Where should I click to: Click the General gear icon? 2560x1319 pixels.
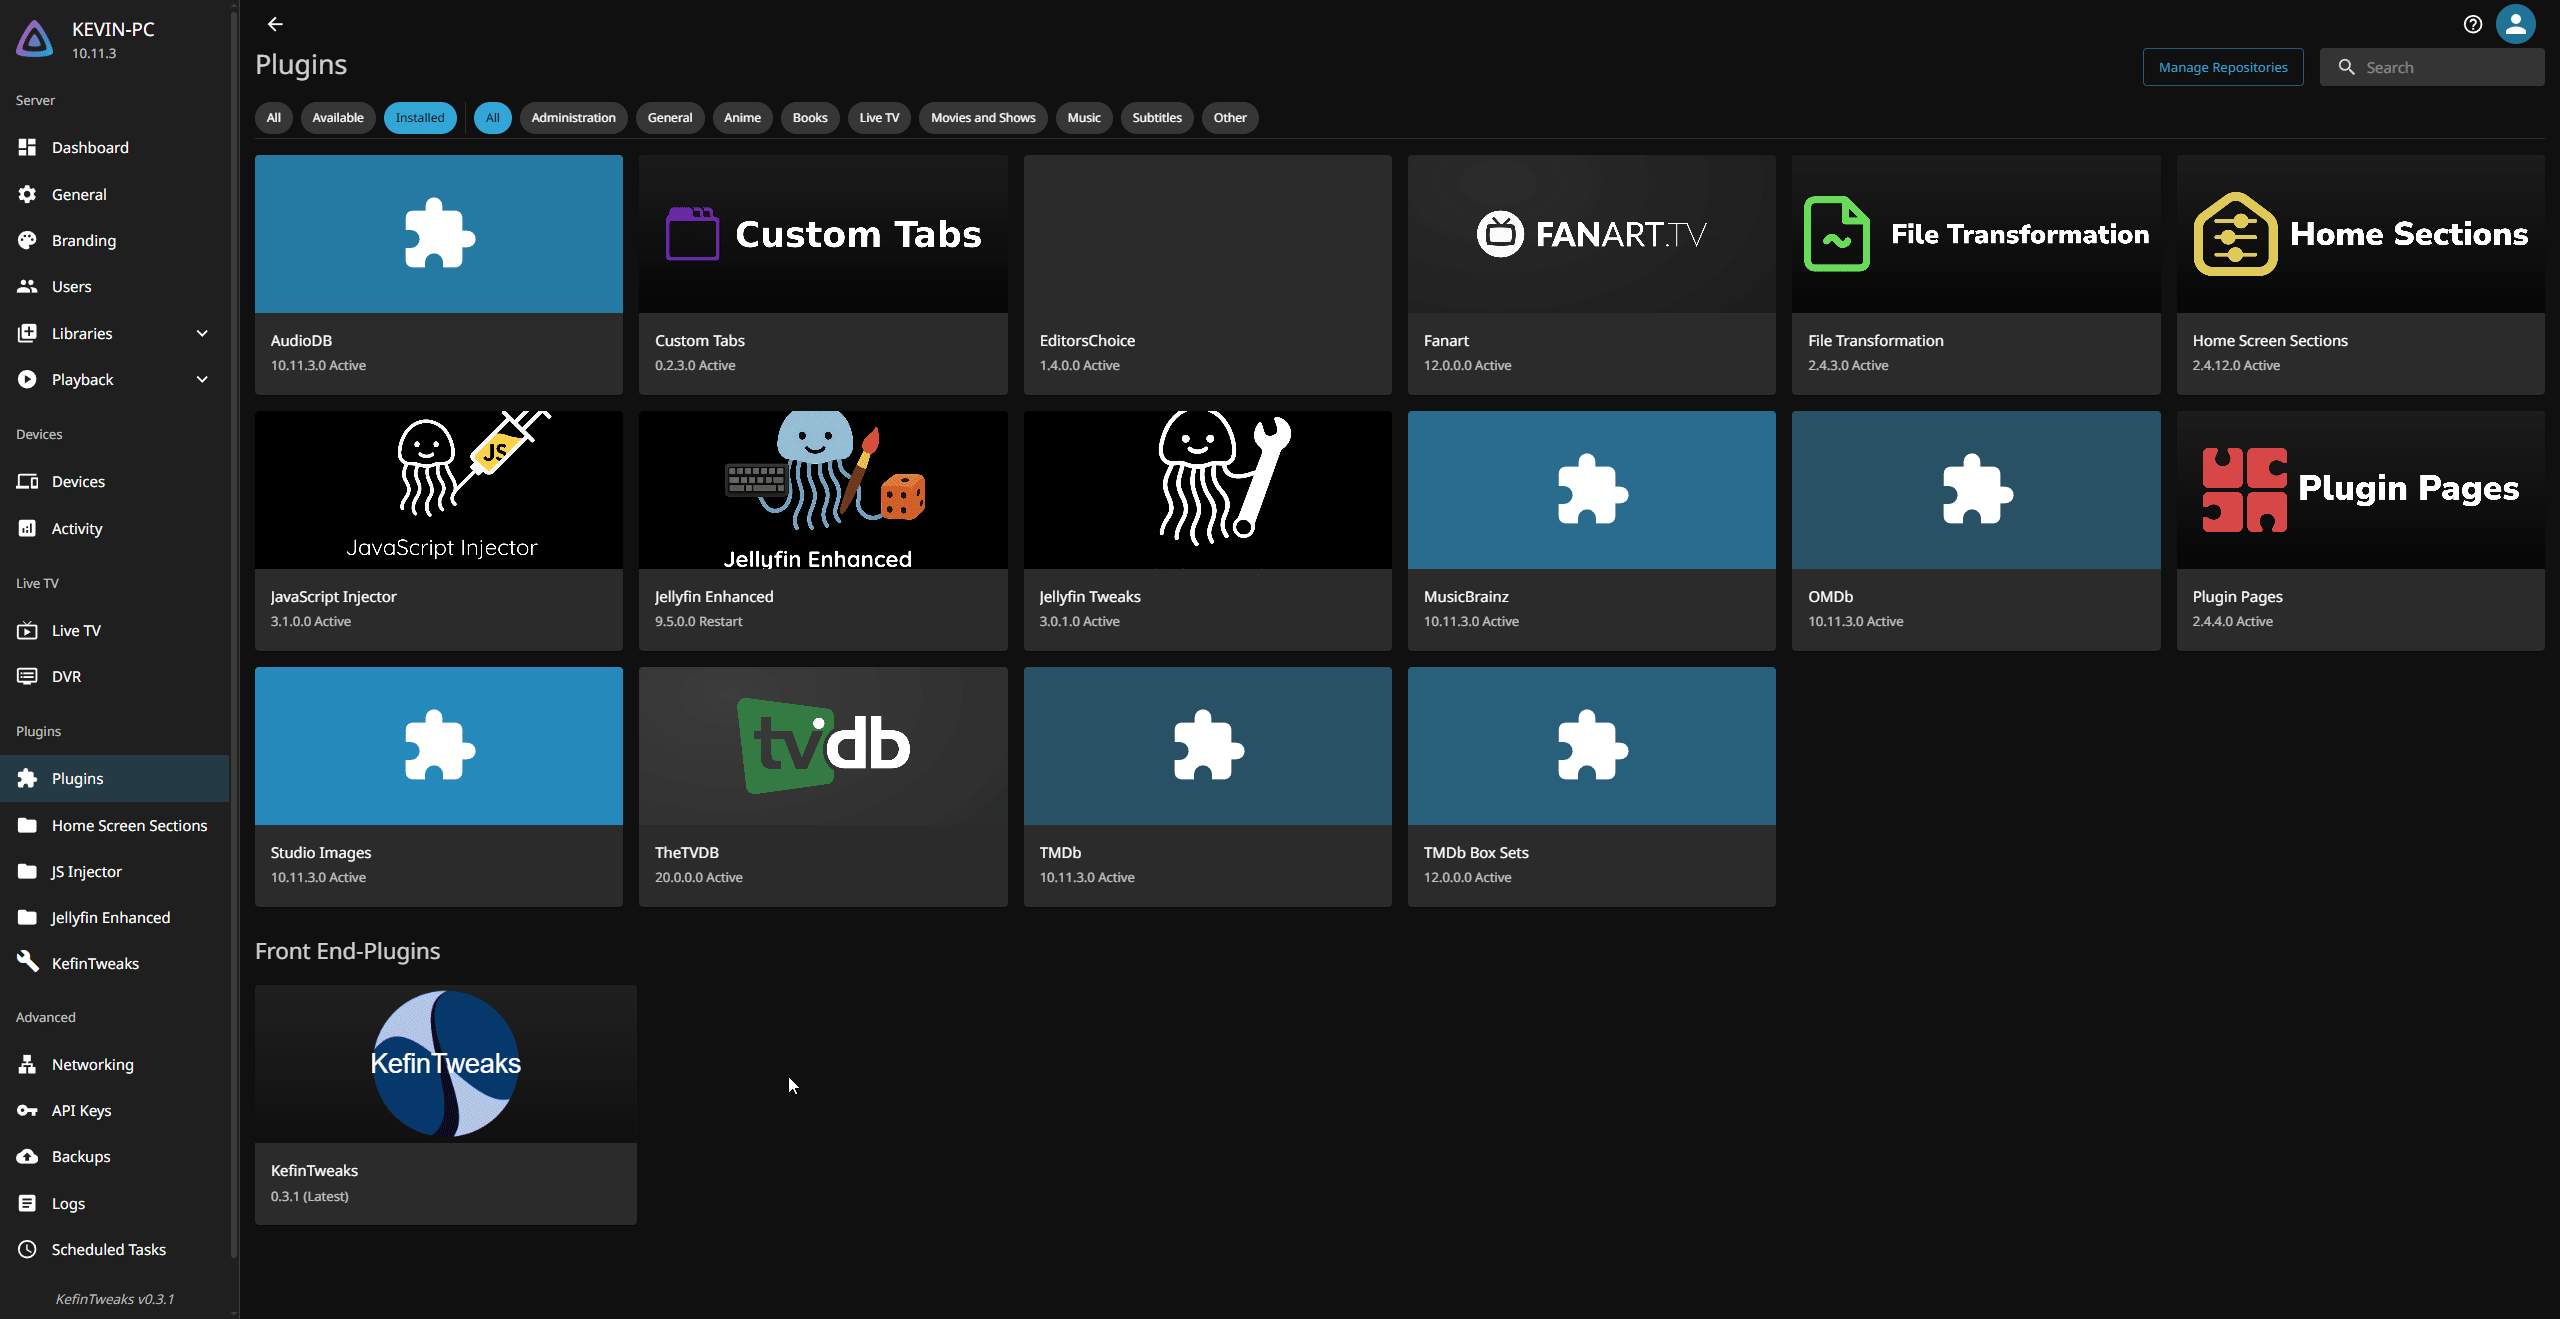coord(27,194)
